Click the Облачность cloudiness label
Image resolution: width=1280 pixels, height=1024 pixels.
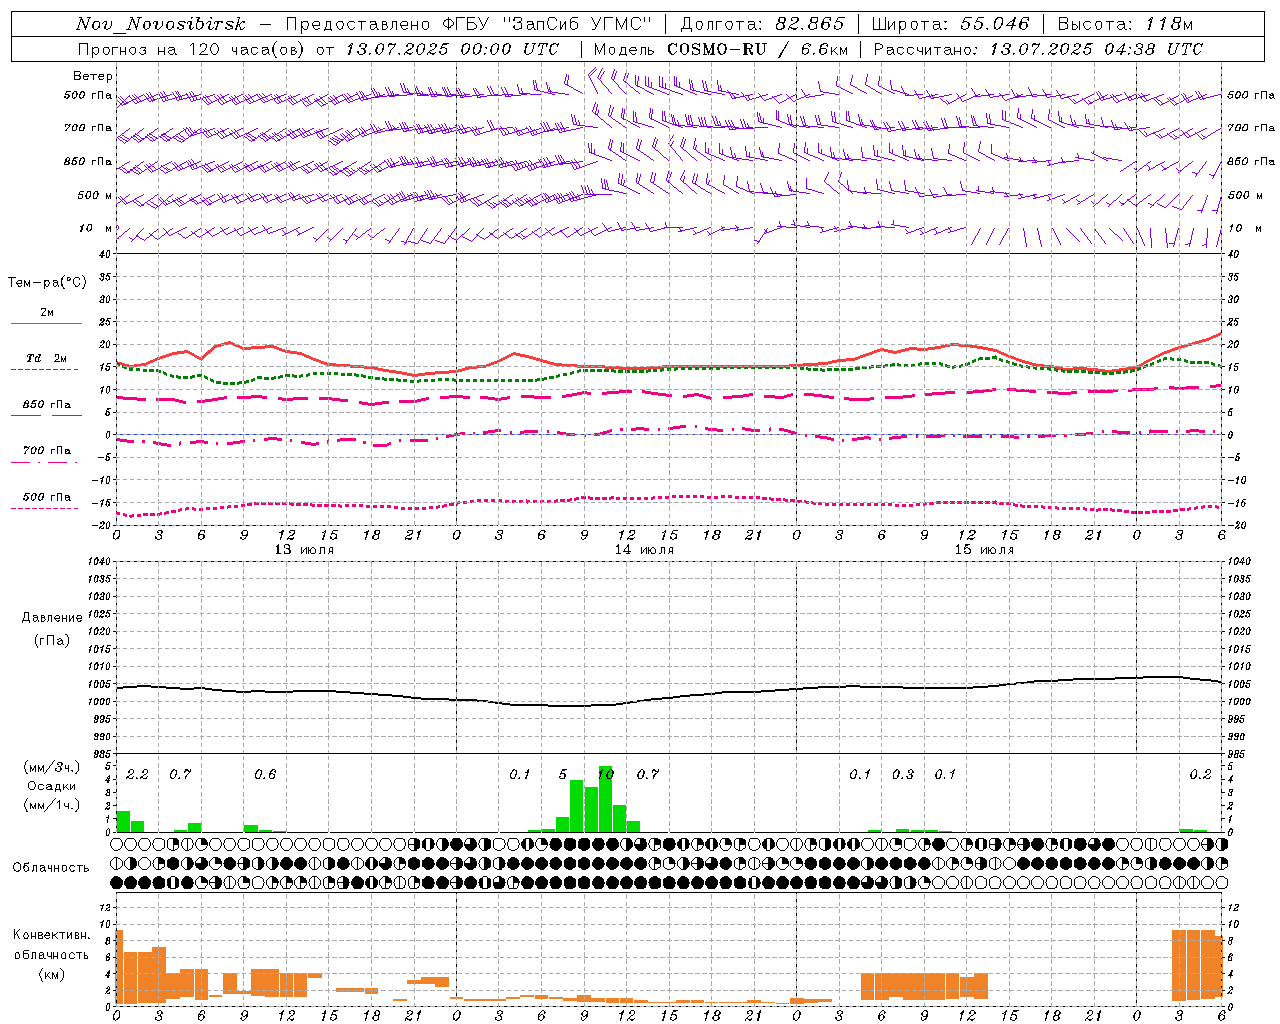click(x=51, y=867)
